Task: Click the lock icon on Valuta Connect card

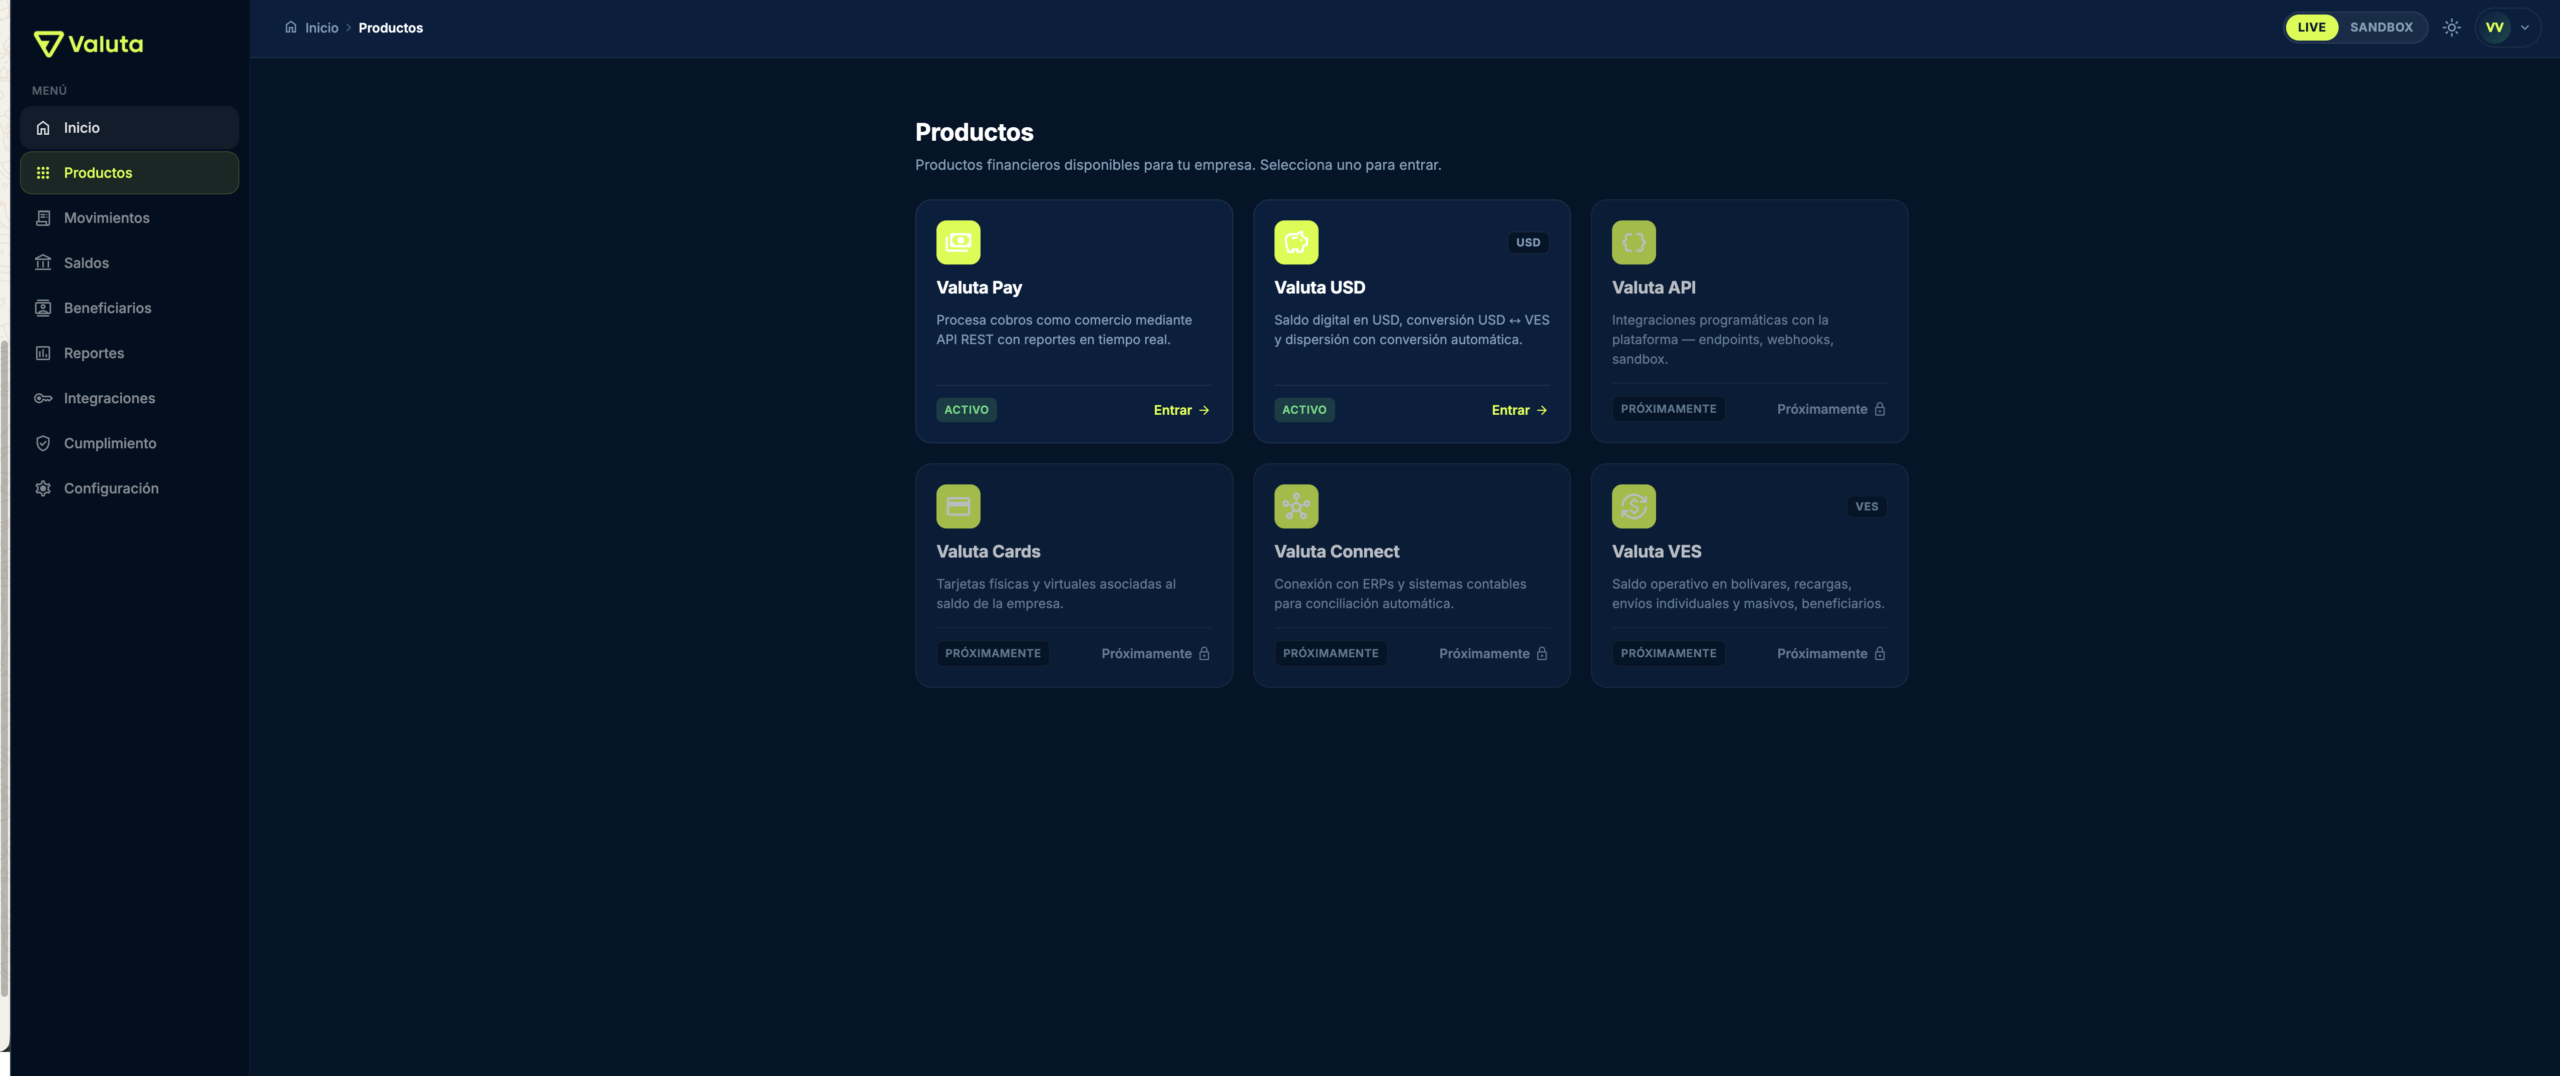Action: click(x=1542, y=653)
